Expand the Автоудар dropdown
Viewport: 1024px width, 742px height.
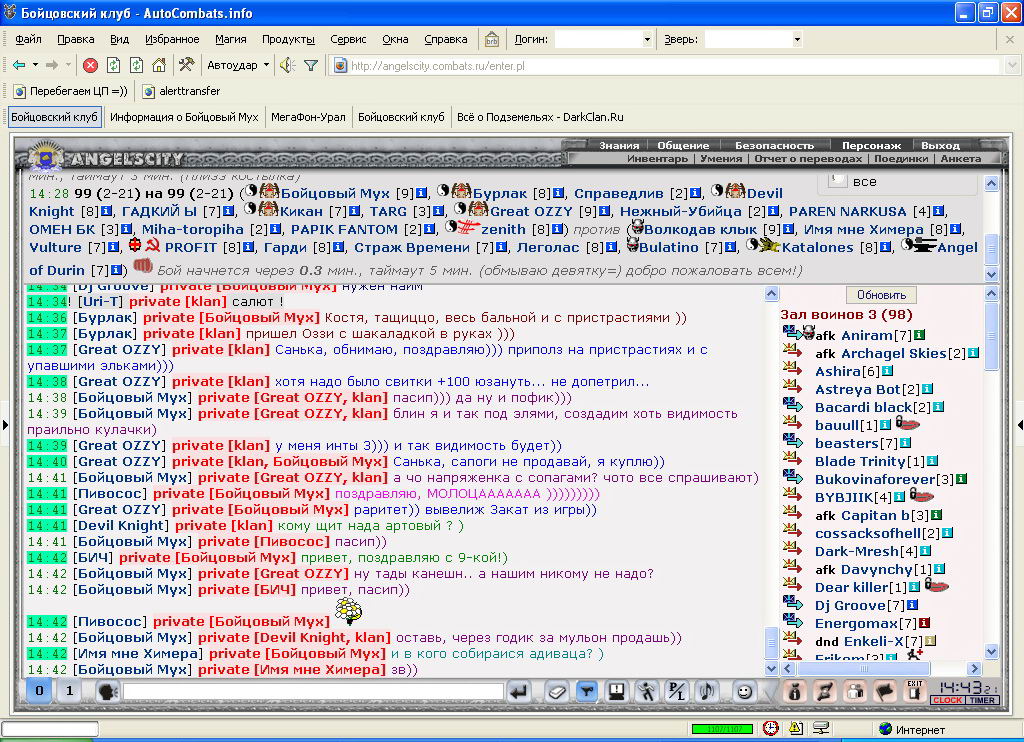pyautogui.click(x=266, y=65)
